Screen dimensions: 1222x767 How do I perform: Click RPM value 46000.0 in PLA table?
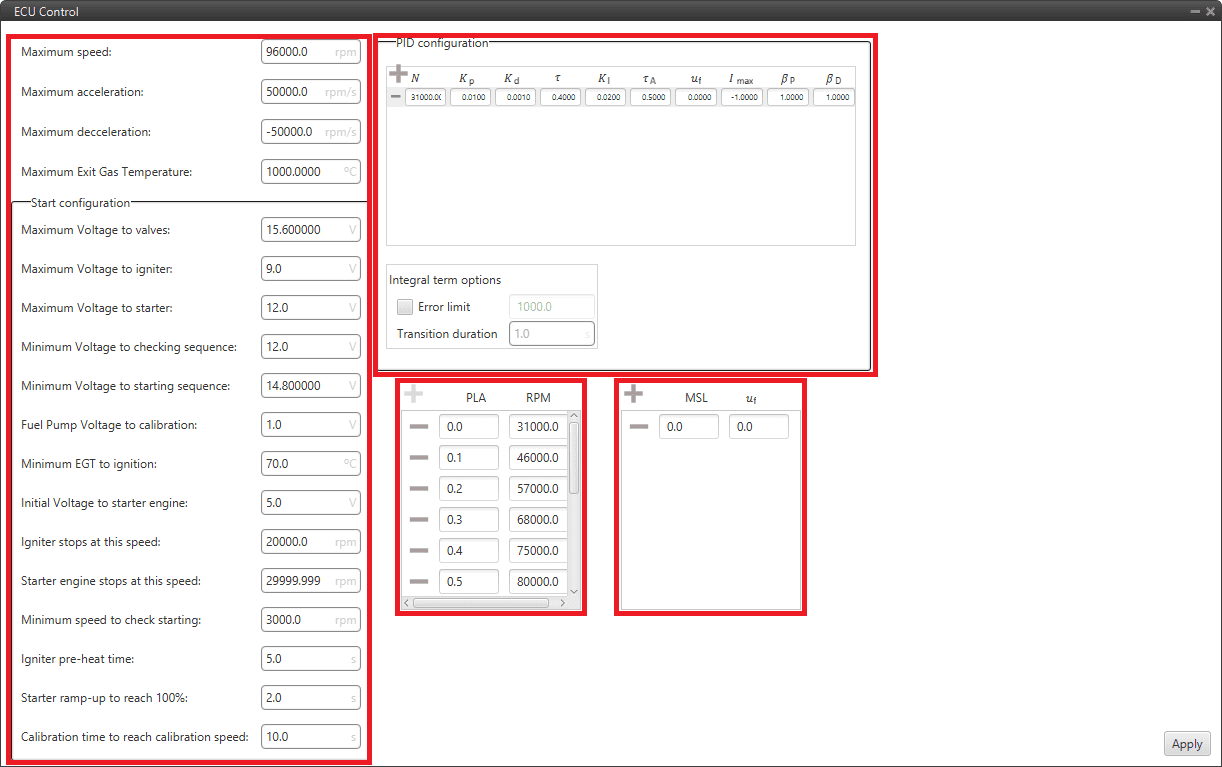point(537,458)
